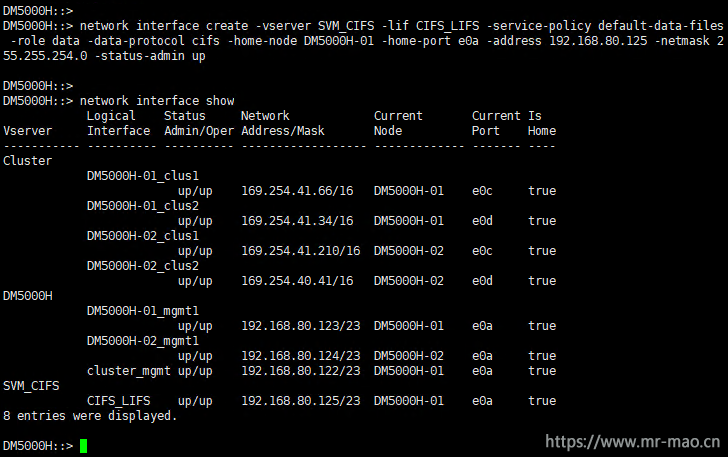Select the DM5000H-02_clus2 interface label

[x=143, y=266]
